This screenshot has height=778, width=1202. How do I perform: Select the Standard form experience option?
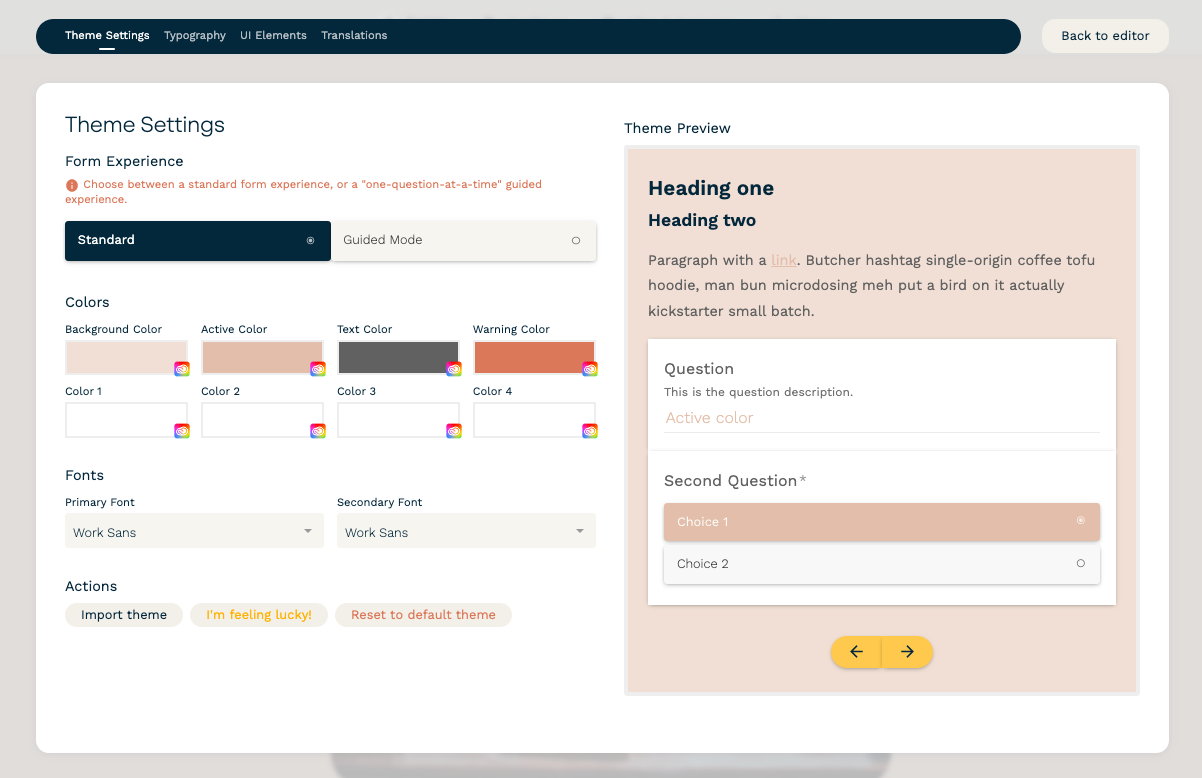point(197,240)
